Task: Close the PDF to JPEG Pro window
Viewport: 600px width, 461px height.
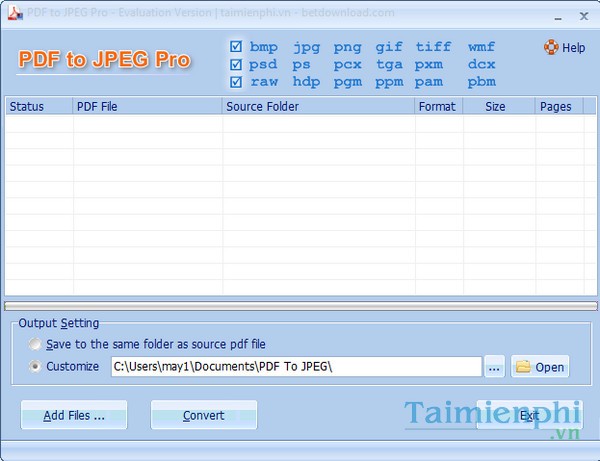Action: click(584, 16)
